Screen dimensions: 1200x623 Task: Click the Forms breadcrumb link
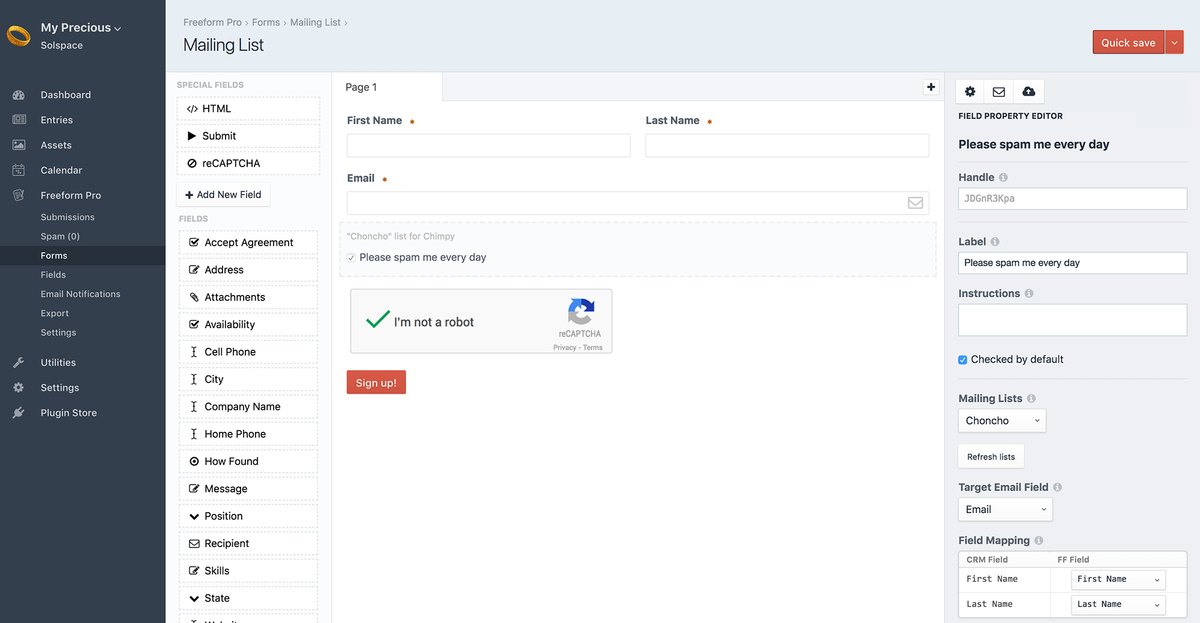266,22
